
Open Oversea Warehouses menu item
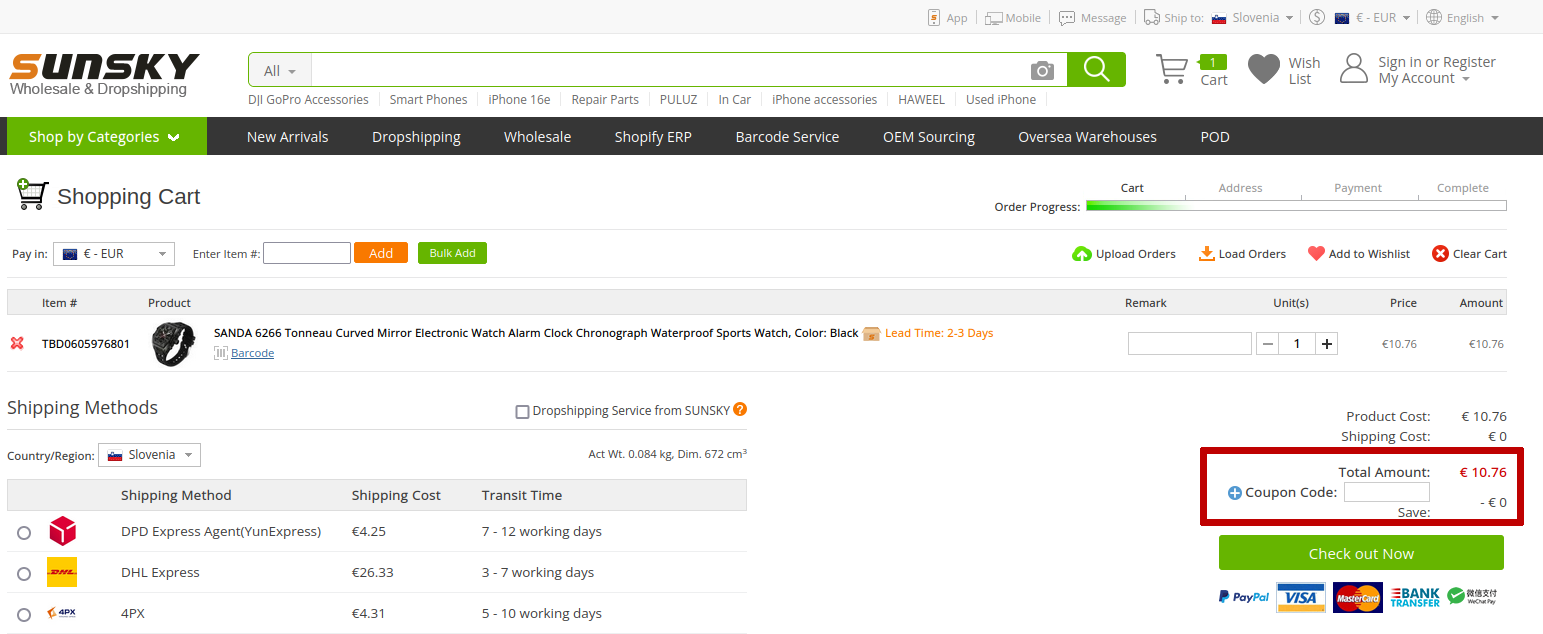click(1087, 137)
